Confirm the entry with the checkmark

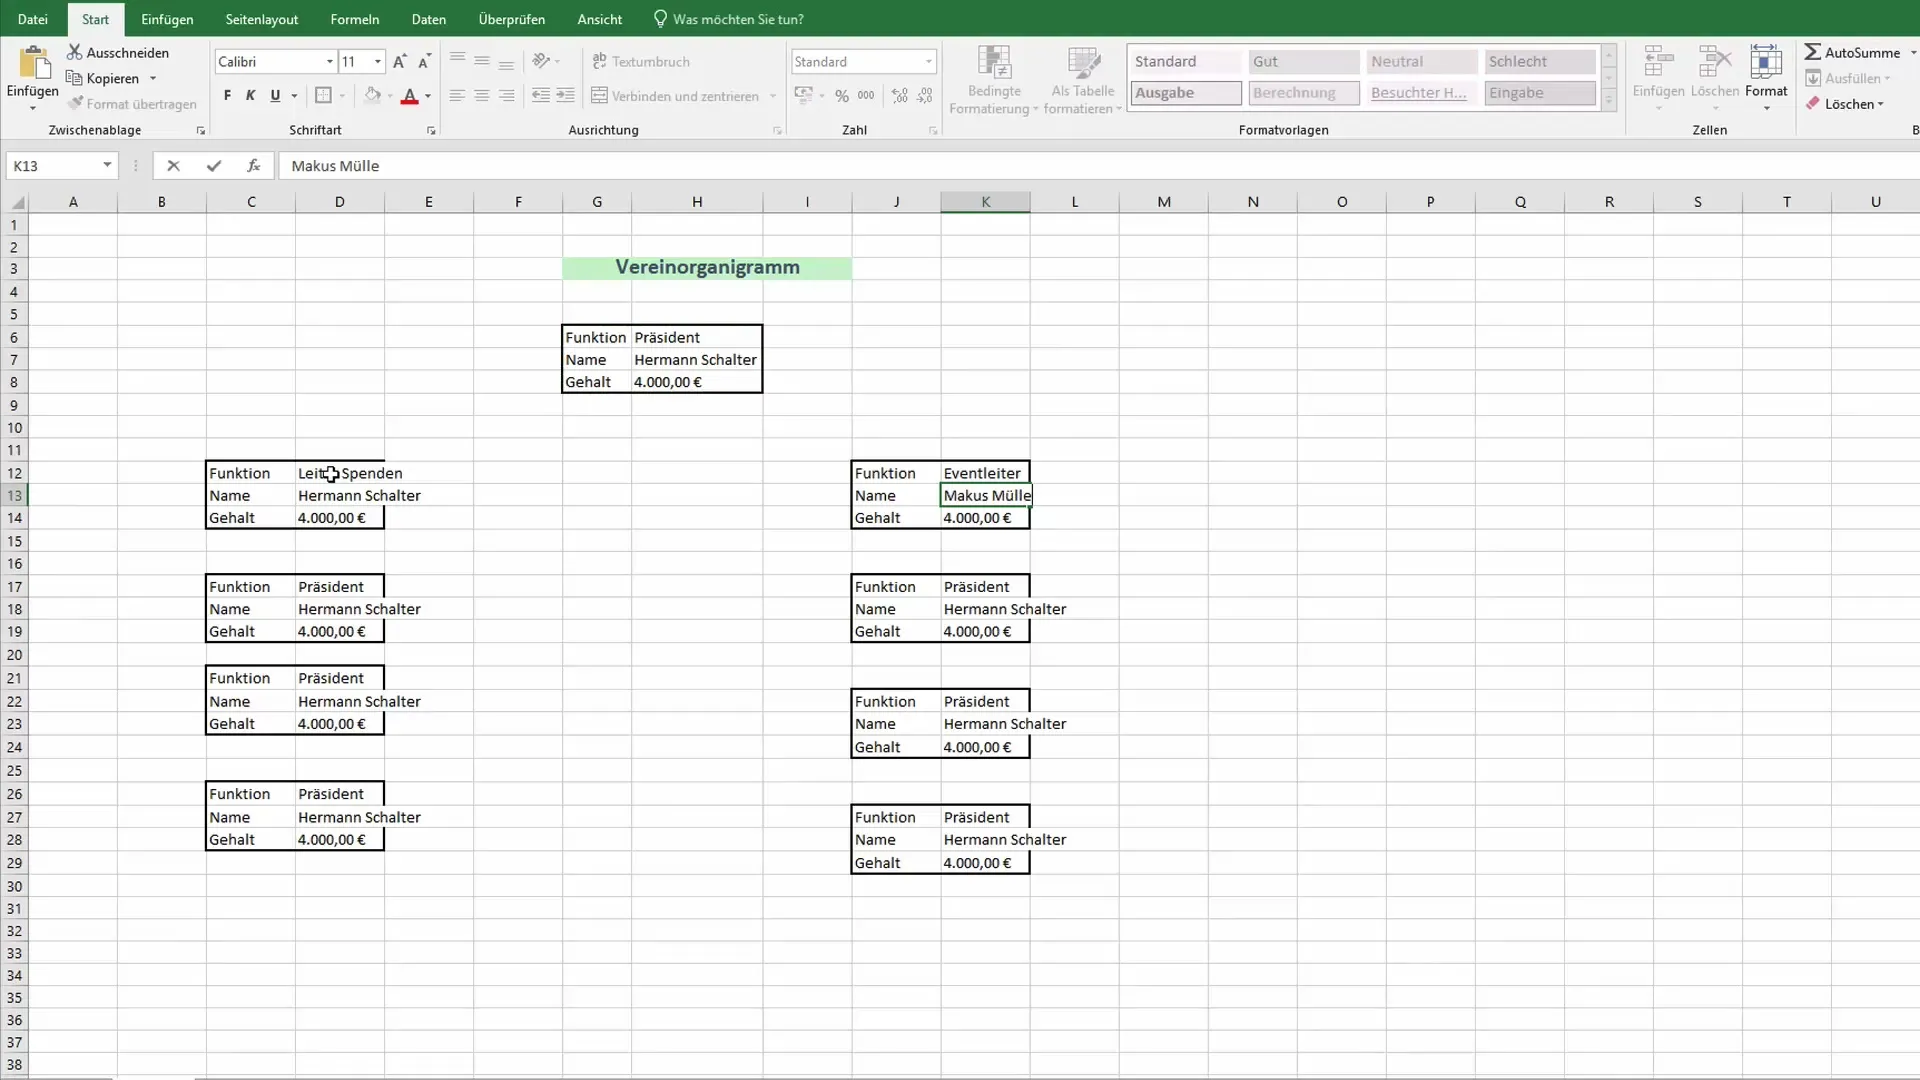214,166
